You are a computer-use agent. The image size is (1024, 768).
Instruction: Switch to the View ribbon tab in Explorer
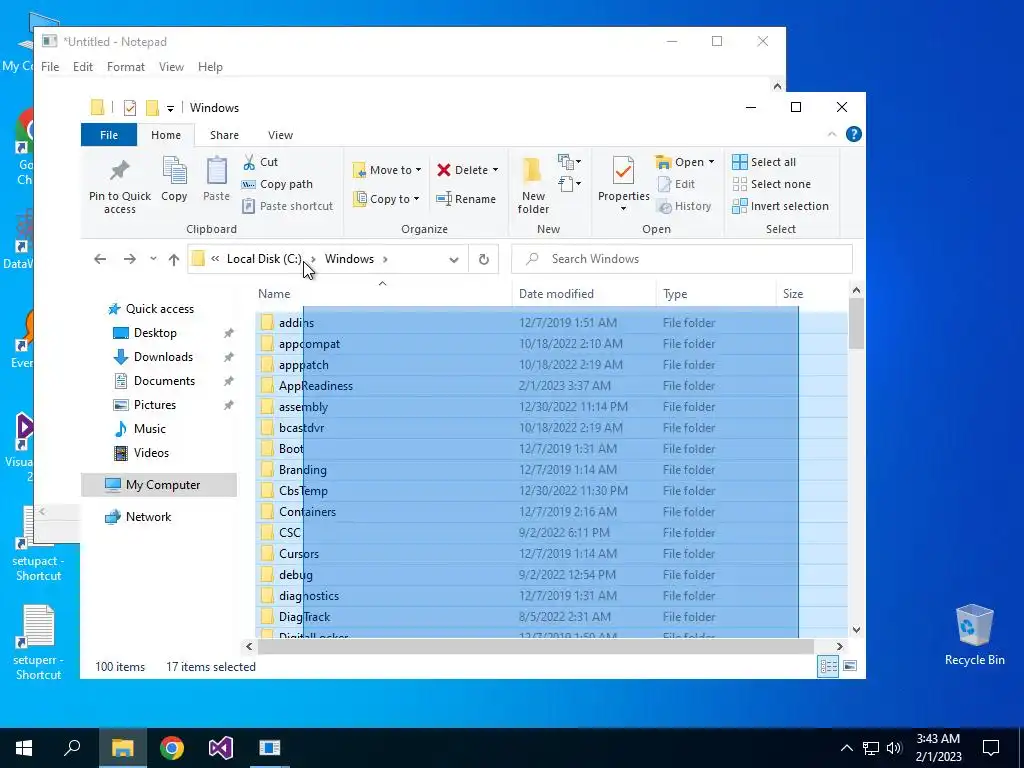[x=280, y=135]
